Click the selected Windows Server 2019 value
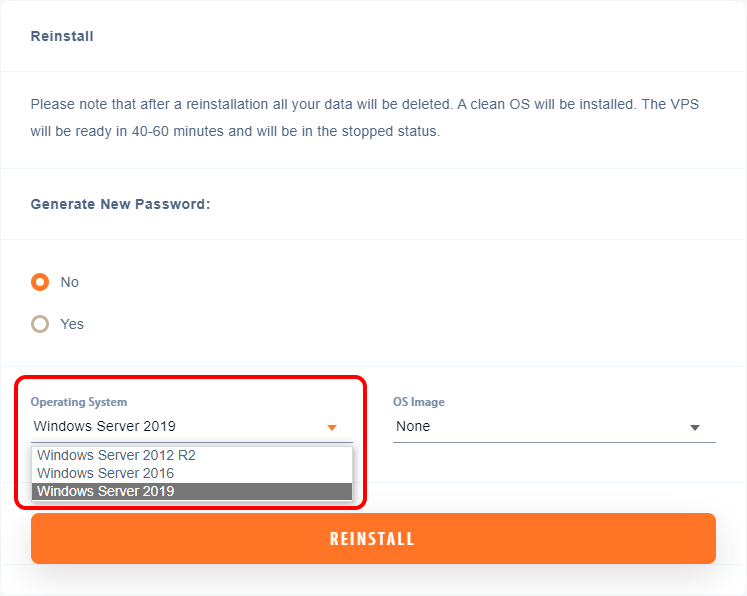The height and width of the screenshot is (596, 747). [105, 426]
